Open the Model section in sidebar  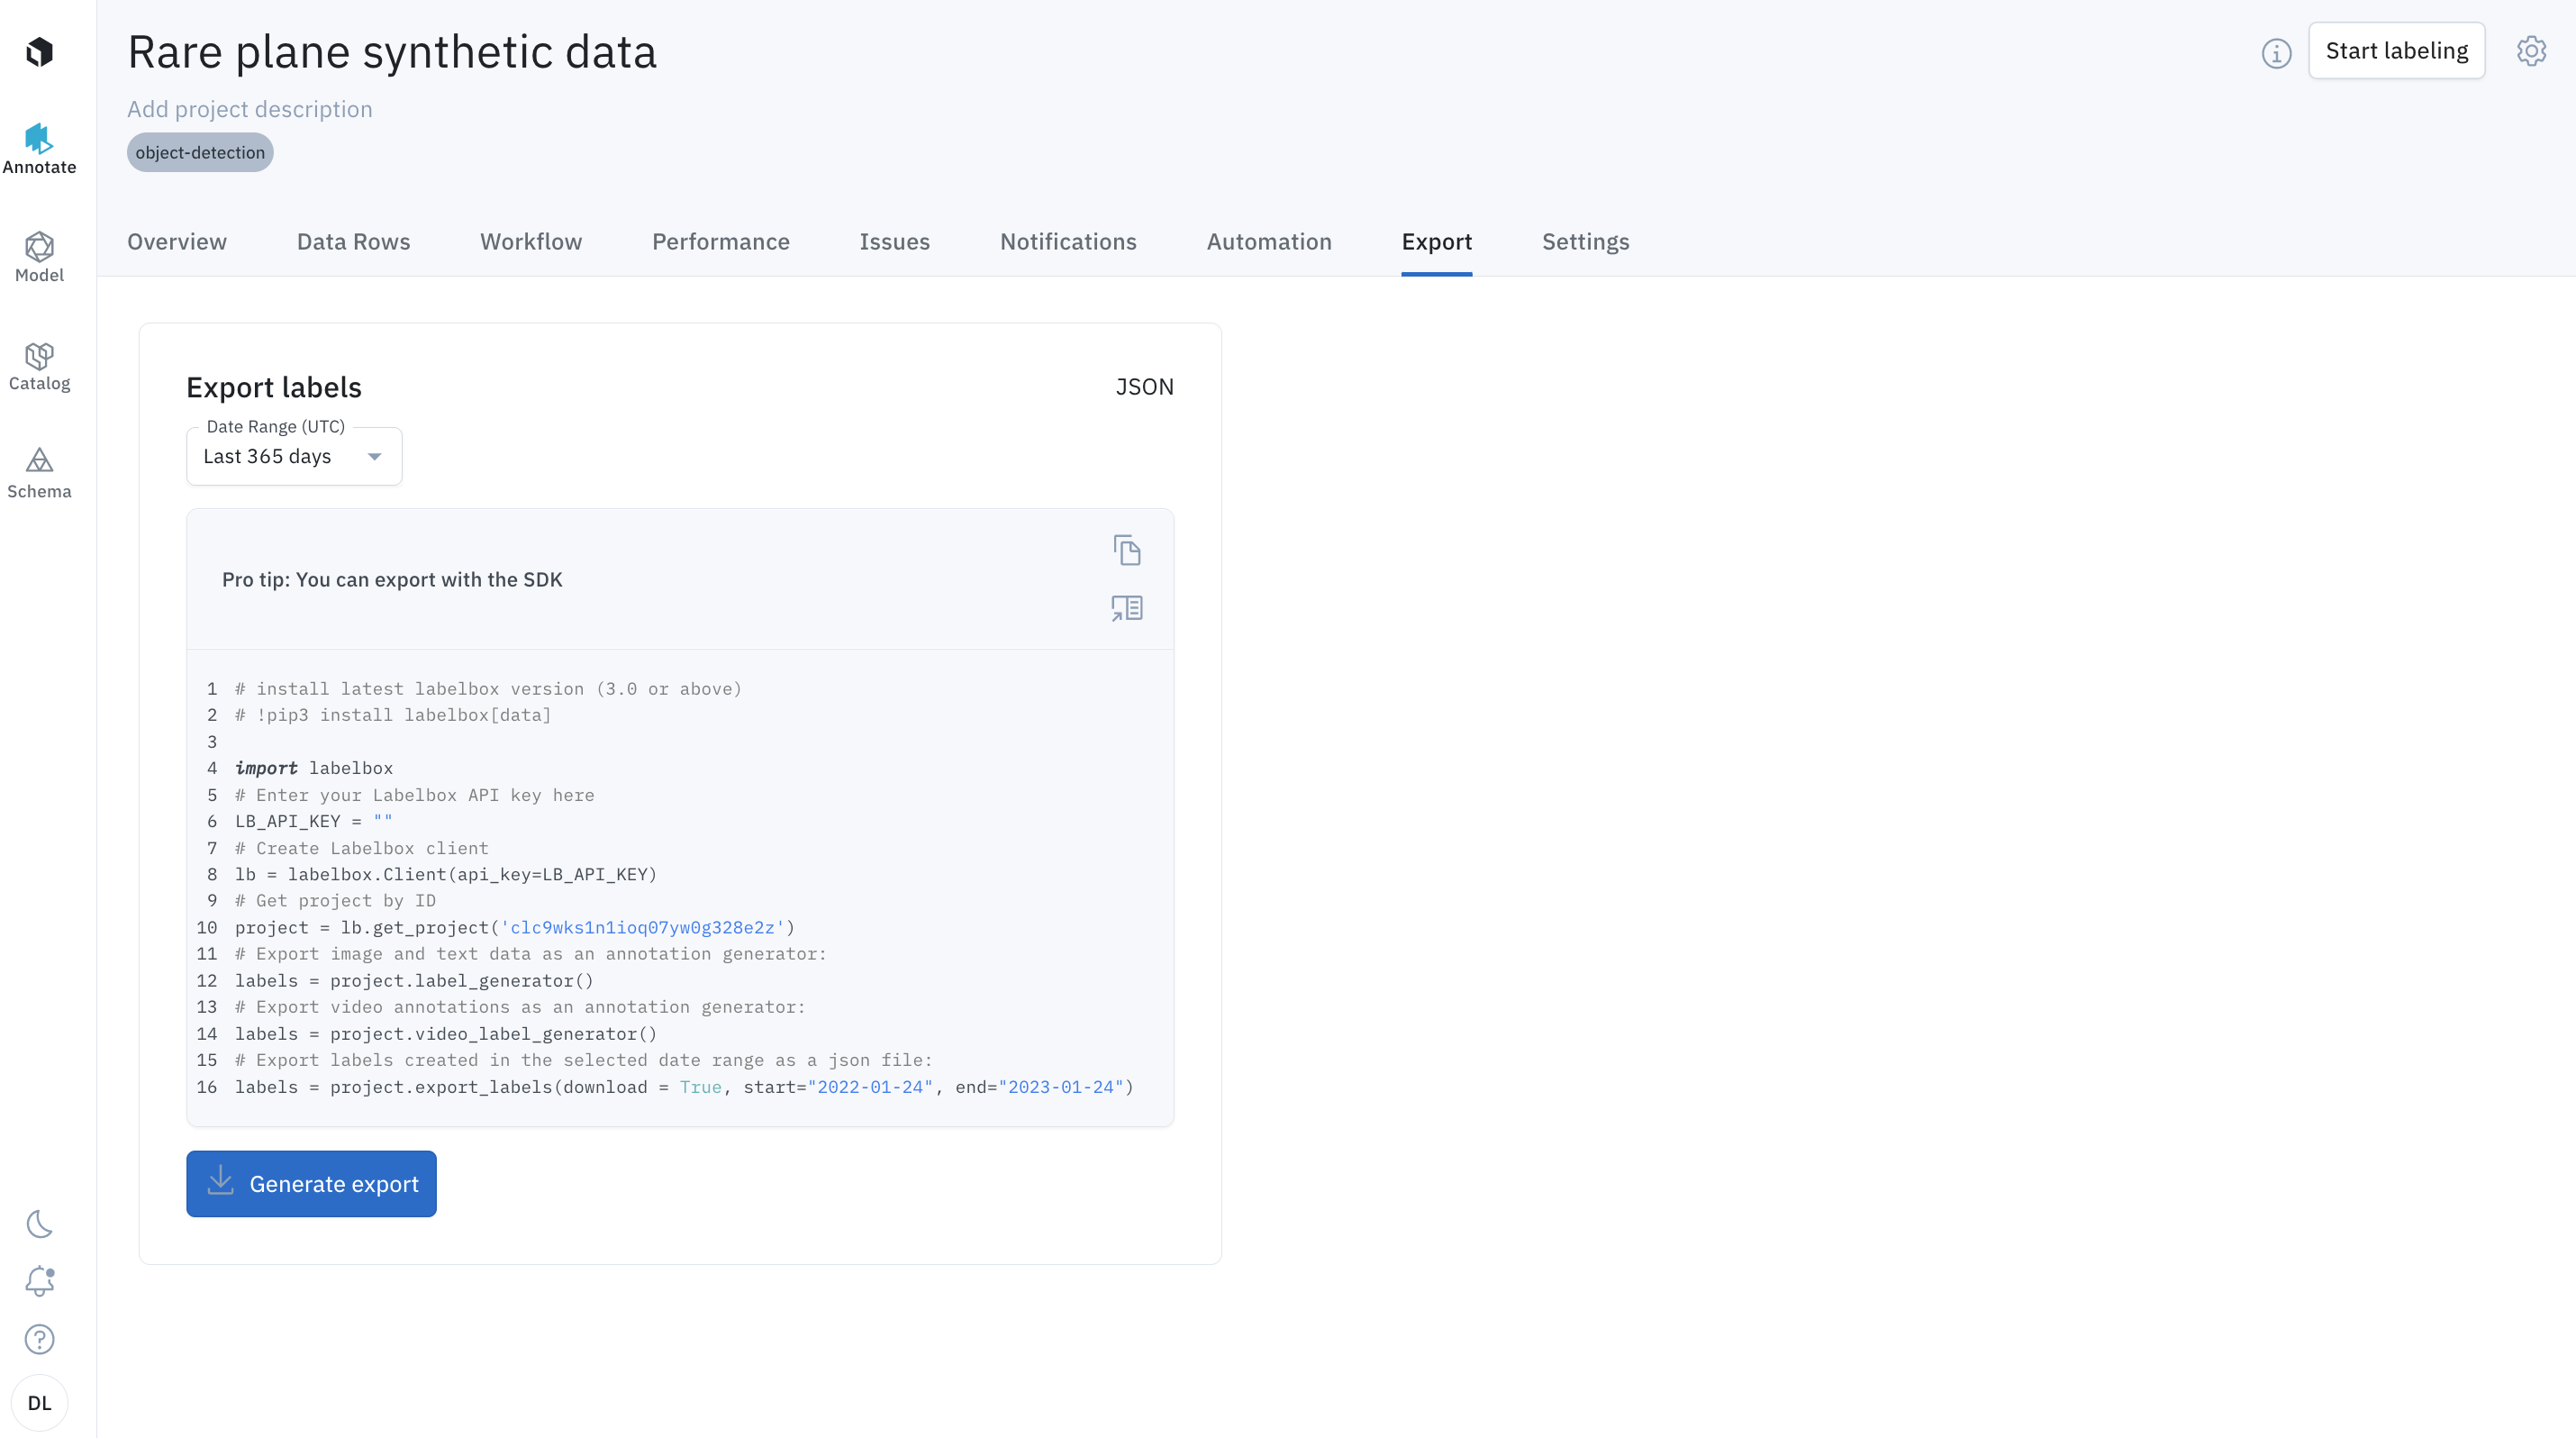[39, 257]
